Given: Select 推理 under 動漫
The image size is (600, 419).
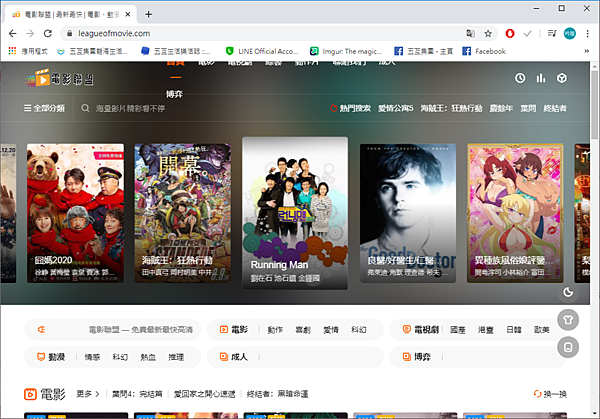Looking at the screenshot, I should pos(176,357).
